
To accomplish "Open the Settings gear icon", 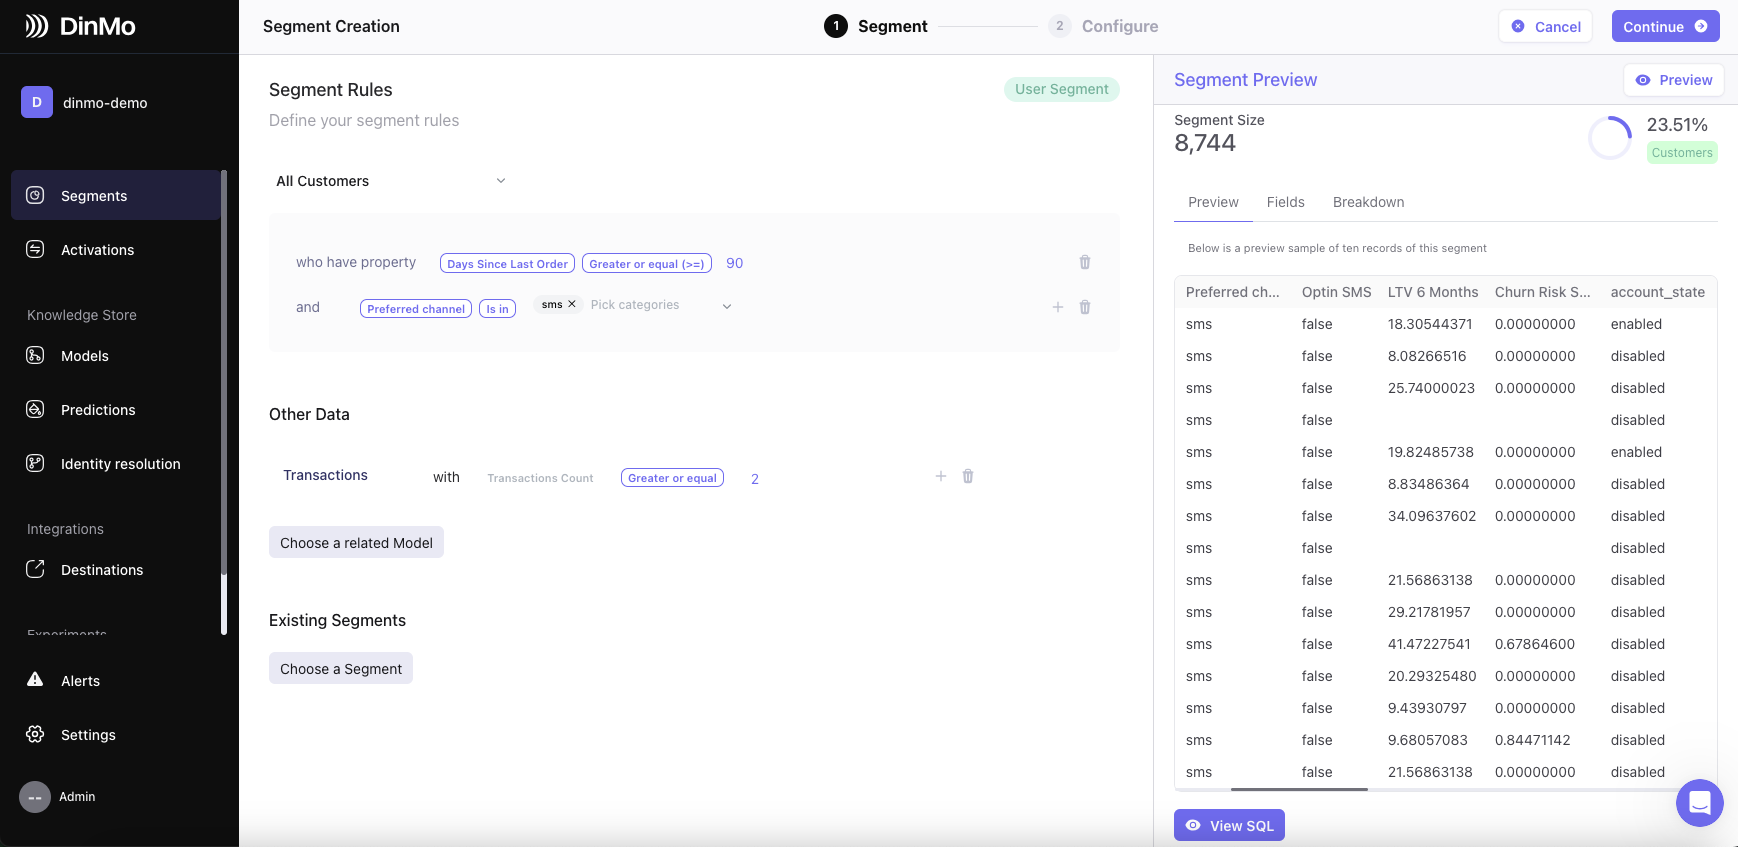I will tap(35, 734).
